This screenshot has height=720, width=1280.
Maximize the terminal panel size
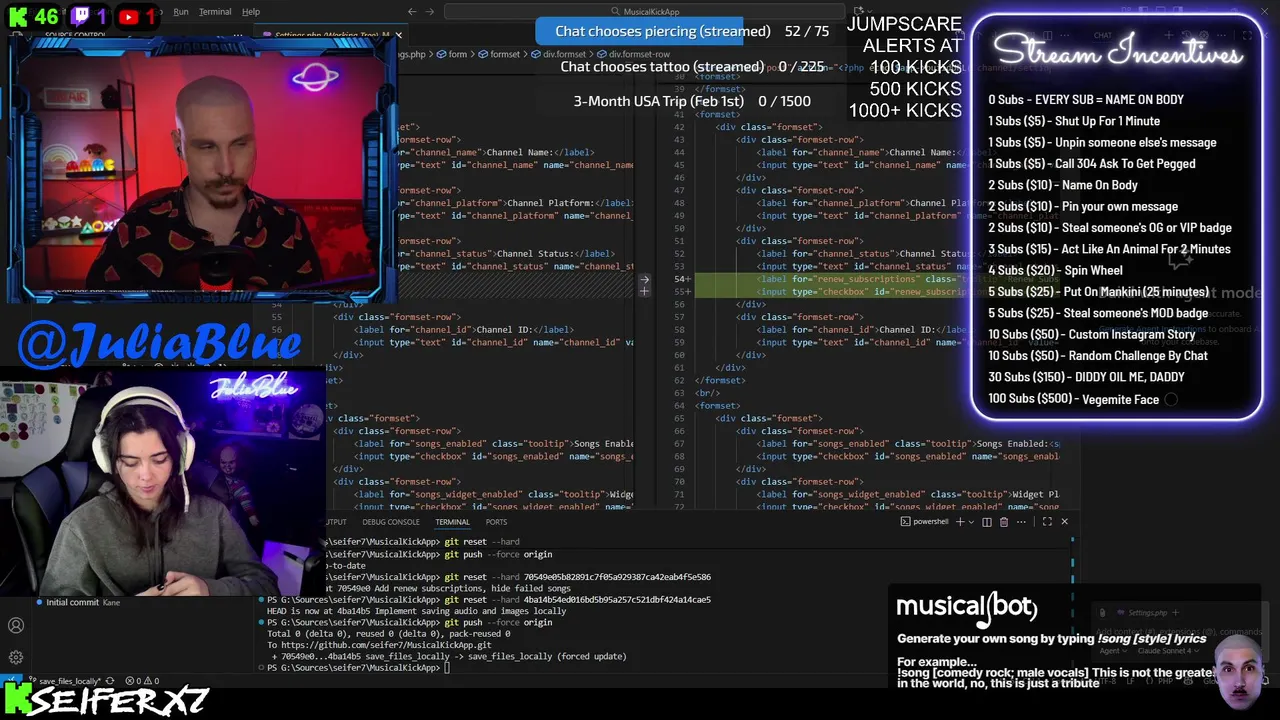1047,522
